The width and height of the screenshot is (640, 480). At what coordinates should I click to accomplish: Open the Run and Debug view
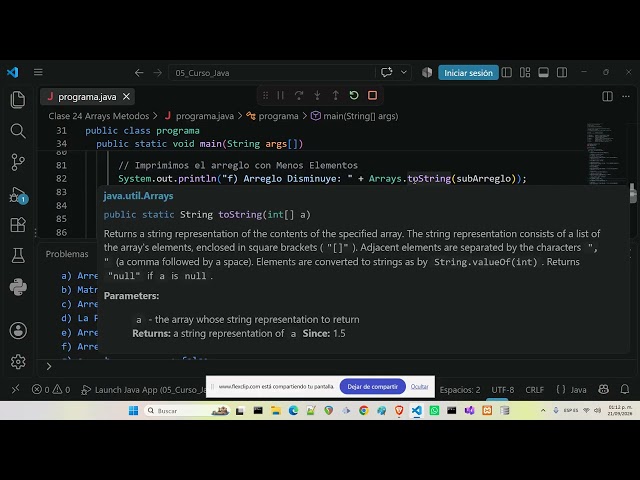pyautogui.click(x=18, y=195)
